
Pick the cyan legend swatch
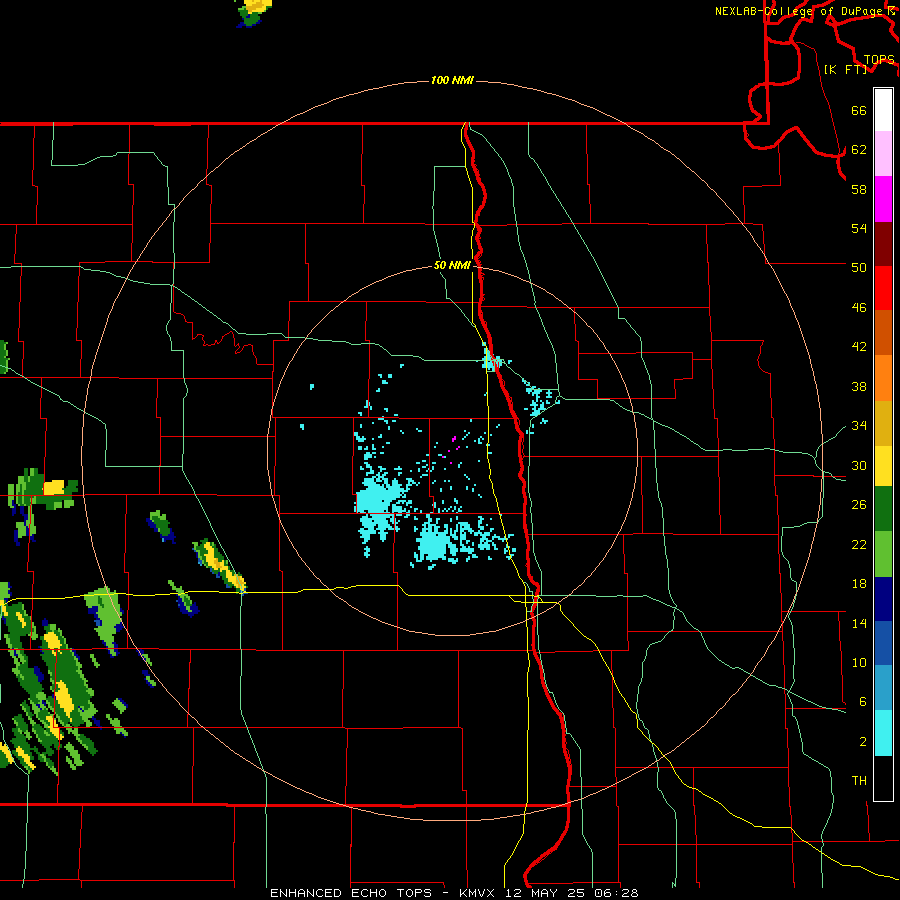(883, 733)
